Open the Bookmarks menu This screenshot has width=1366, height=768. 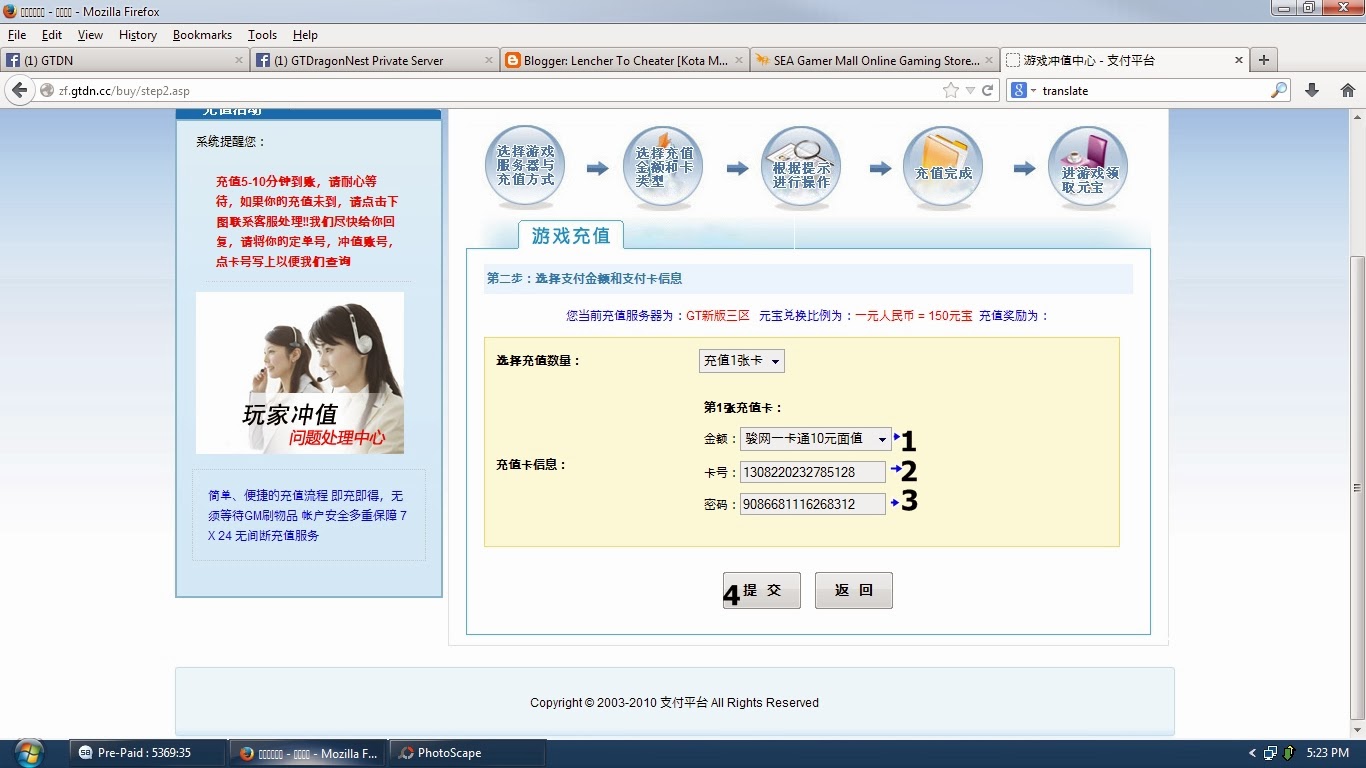point(202,35)
